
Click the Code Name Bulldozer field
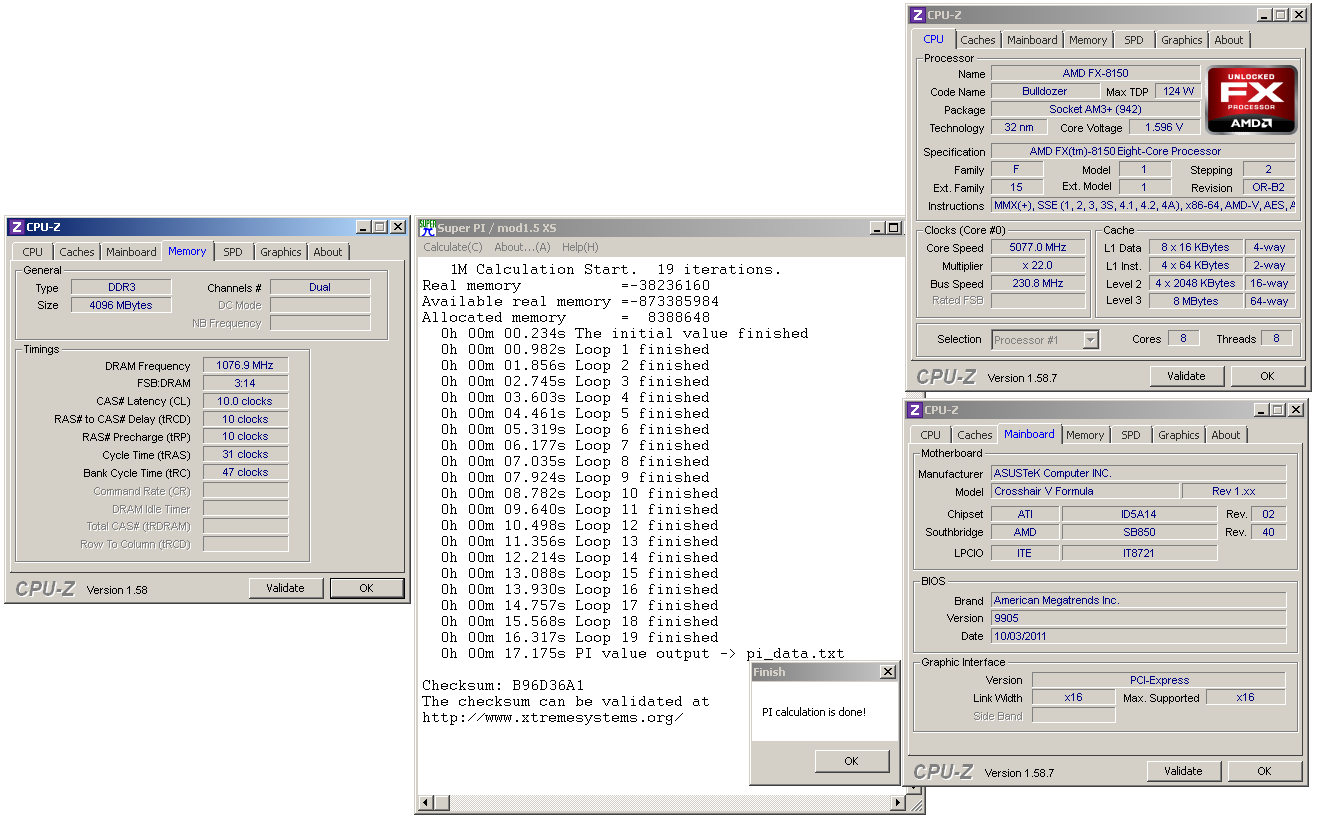(x=1044, y=91)
